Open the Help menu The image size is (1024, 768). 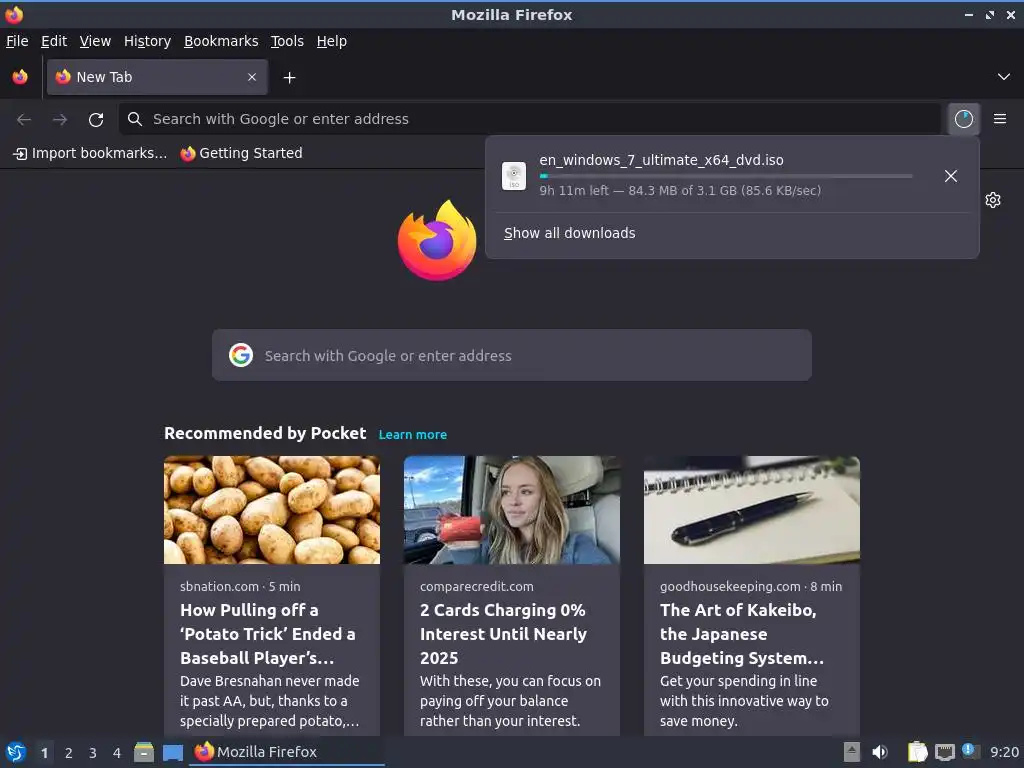pos(332,41)
